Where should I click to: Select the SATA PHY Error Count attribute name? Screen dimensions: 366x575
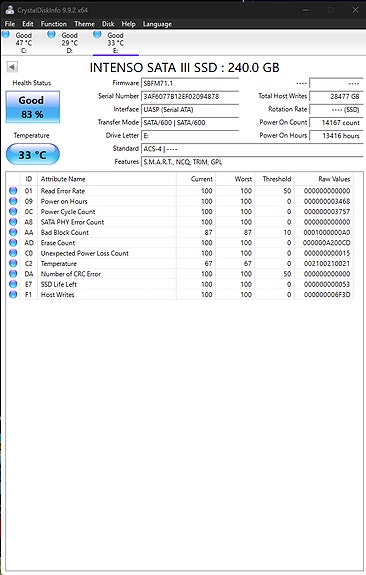click(x=72, y=222)
